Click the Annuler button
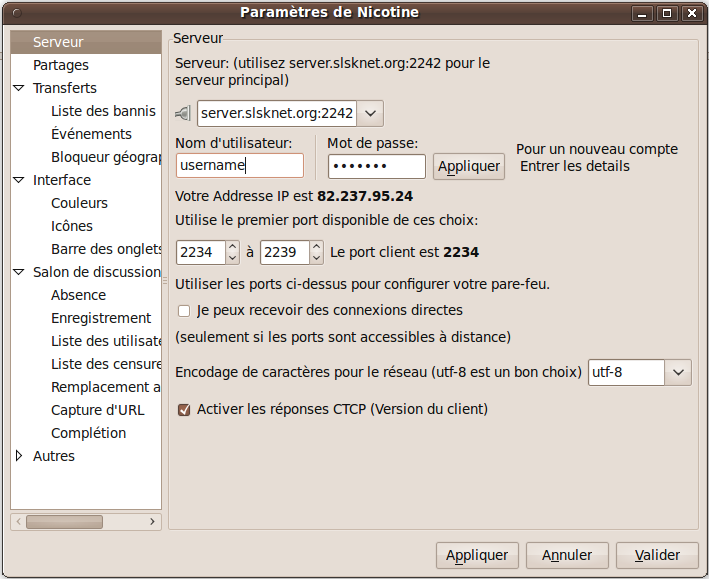The height and width of the screenshot is (579, 709). [x=567, y=555]
